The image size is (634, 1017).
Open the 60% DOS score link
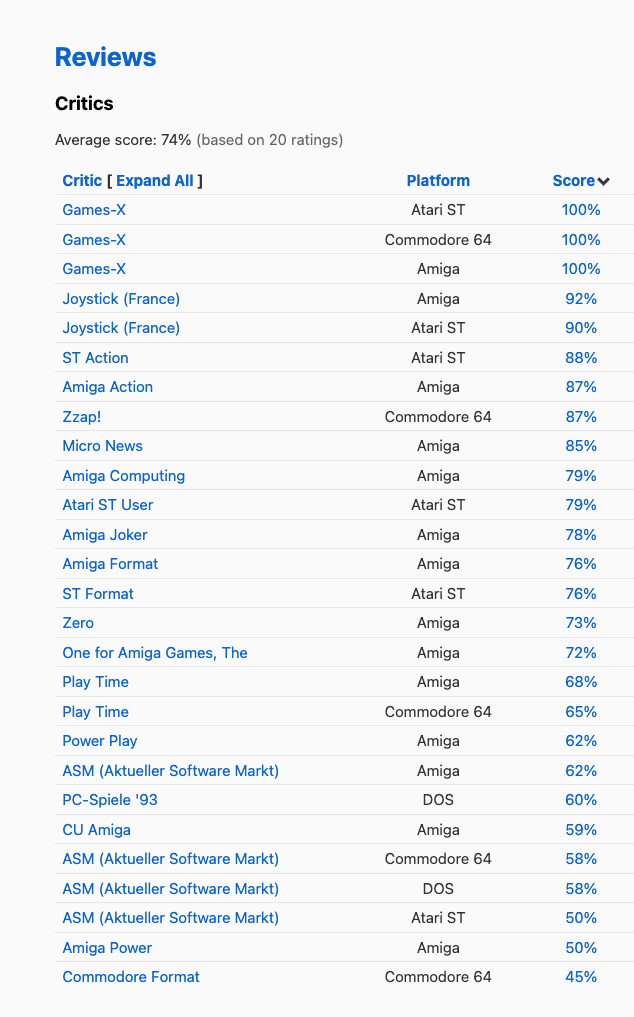click(581, 800)
